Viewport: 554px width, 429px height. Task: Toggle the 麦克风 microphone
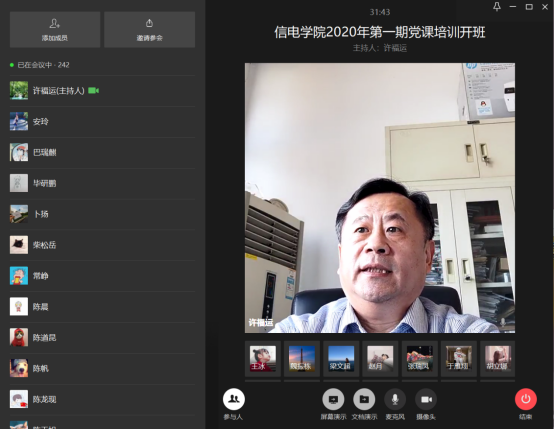(x=395, y=399)
